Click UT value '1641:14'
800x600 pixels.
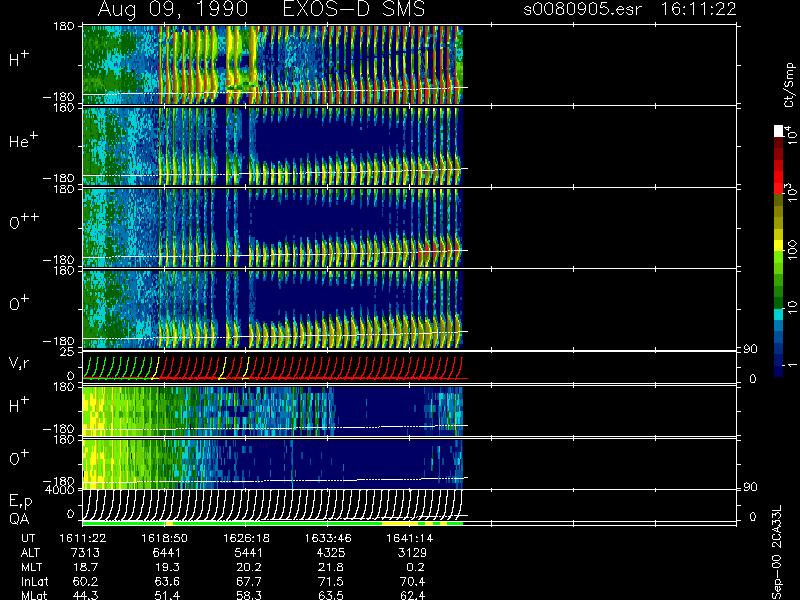pos(410,538)
